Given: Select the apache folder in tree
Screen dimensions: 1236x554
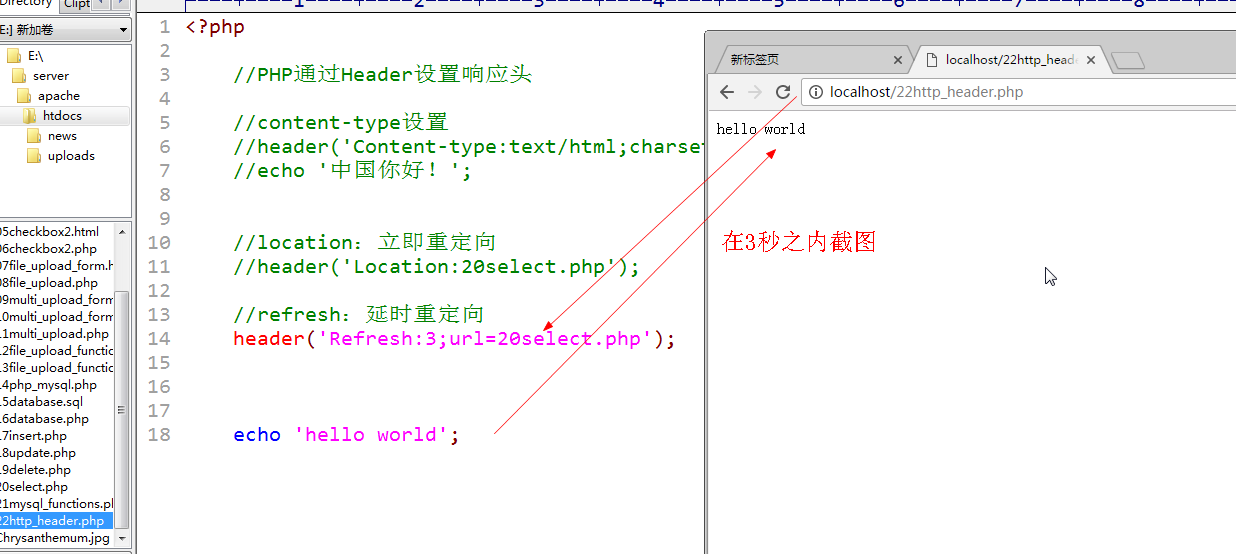Looking at the screenshot, I should click(x=59, y=95).
